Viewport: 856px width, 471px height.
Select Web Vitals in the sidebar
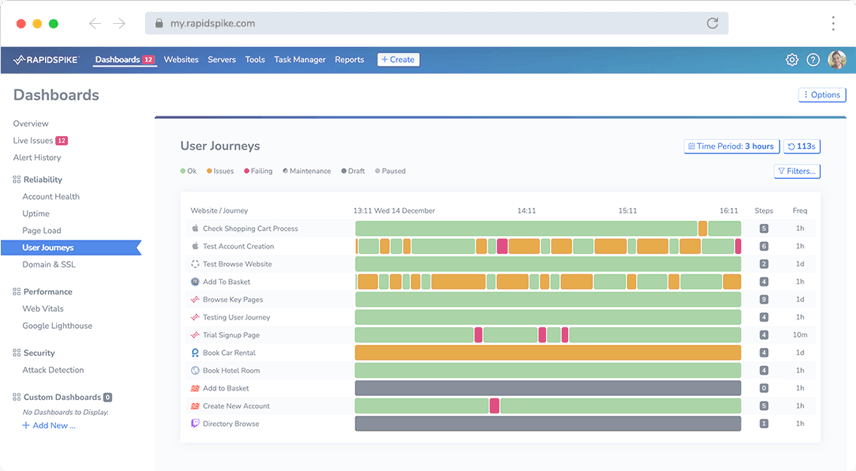43,309
